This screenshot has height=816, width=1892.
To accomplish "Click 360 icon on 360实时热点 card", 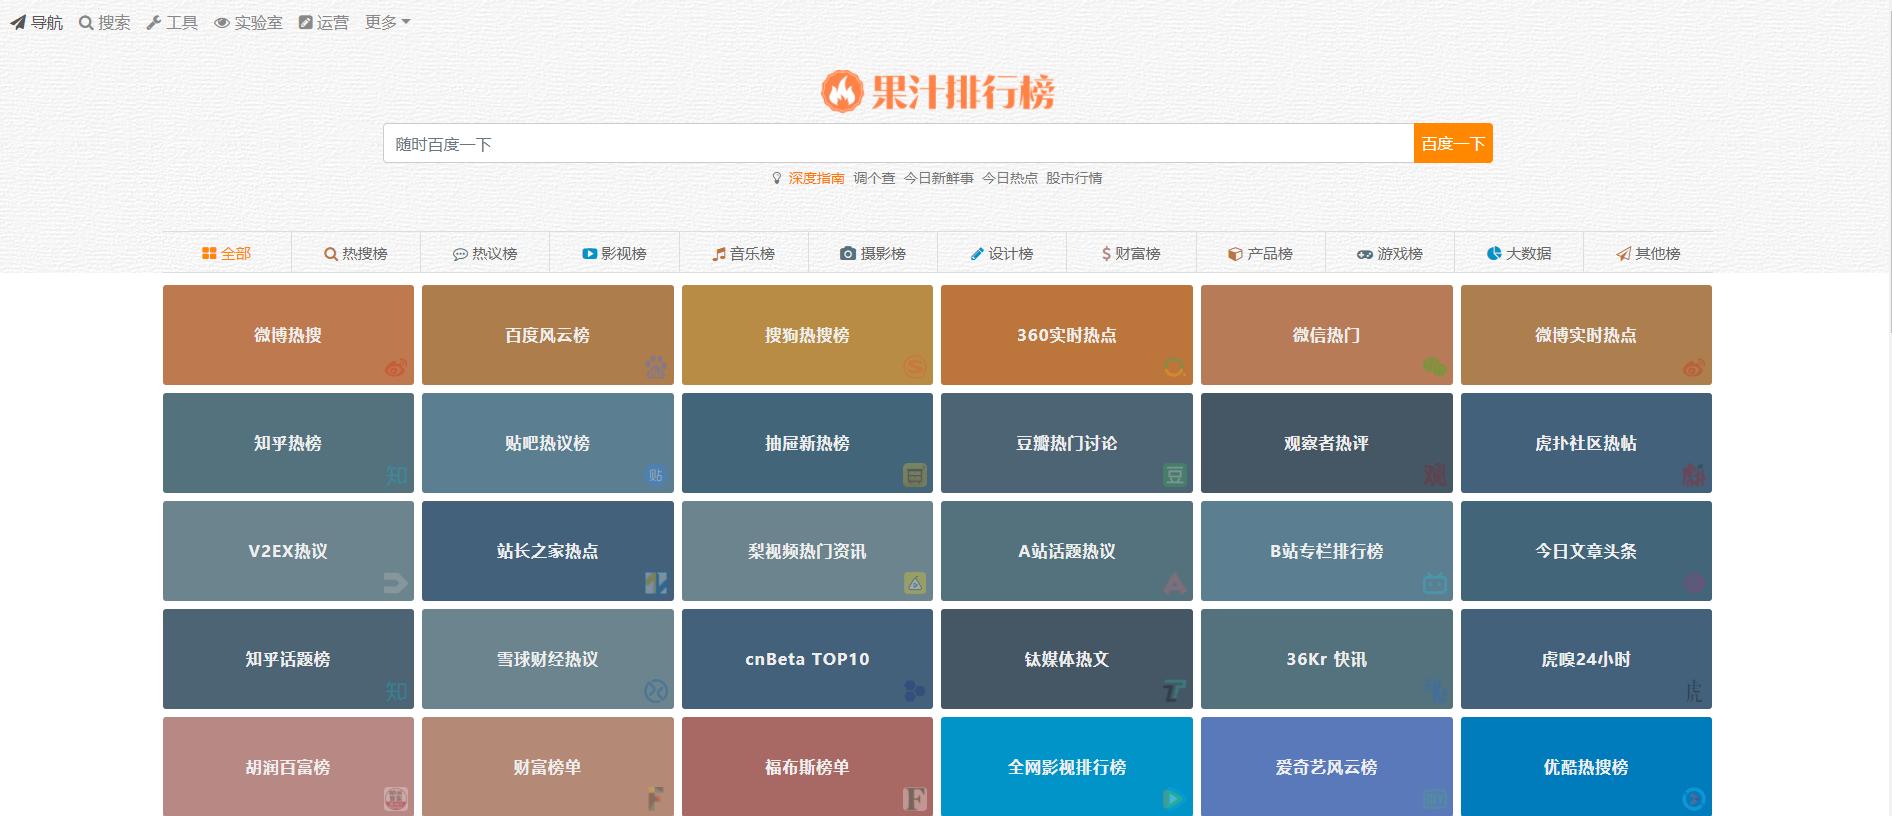I will click(1175, 368).
